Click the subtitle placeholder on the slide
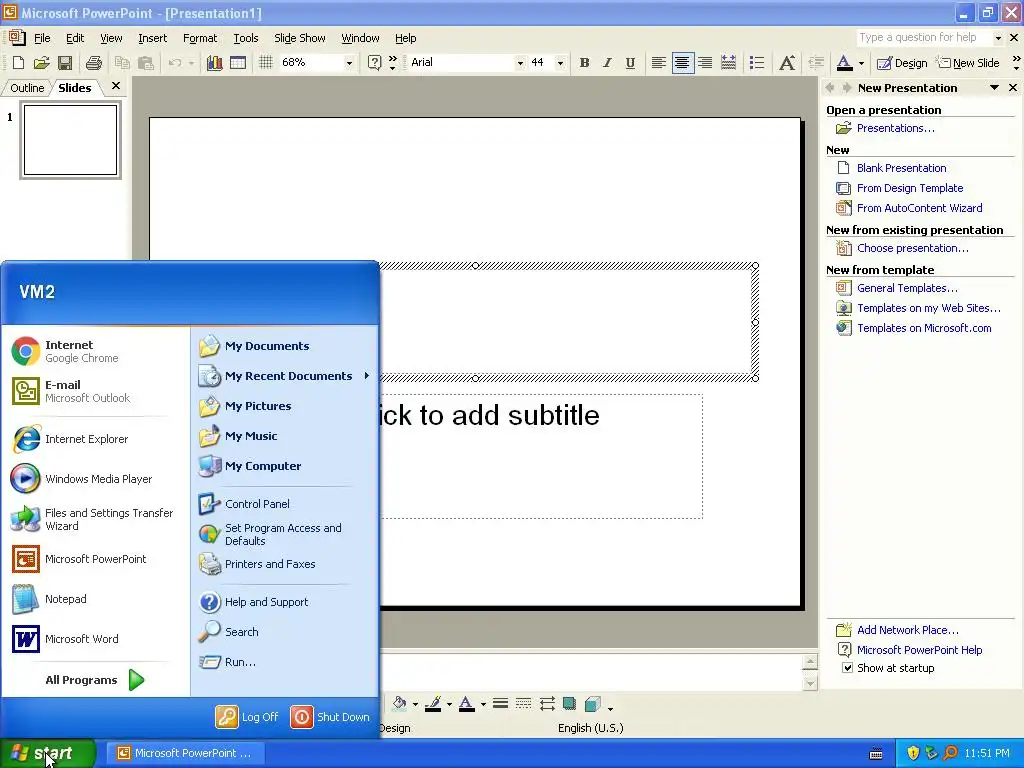Screen dimensions: 1024x768 541,456
